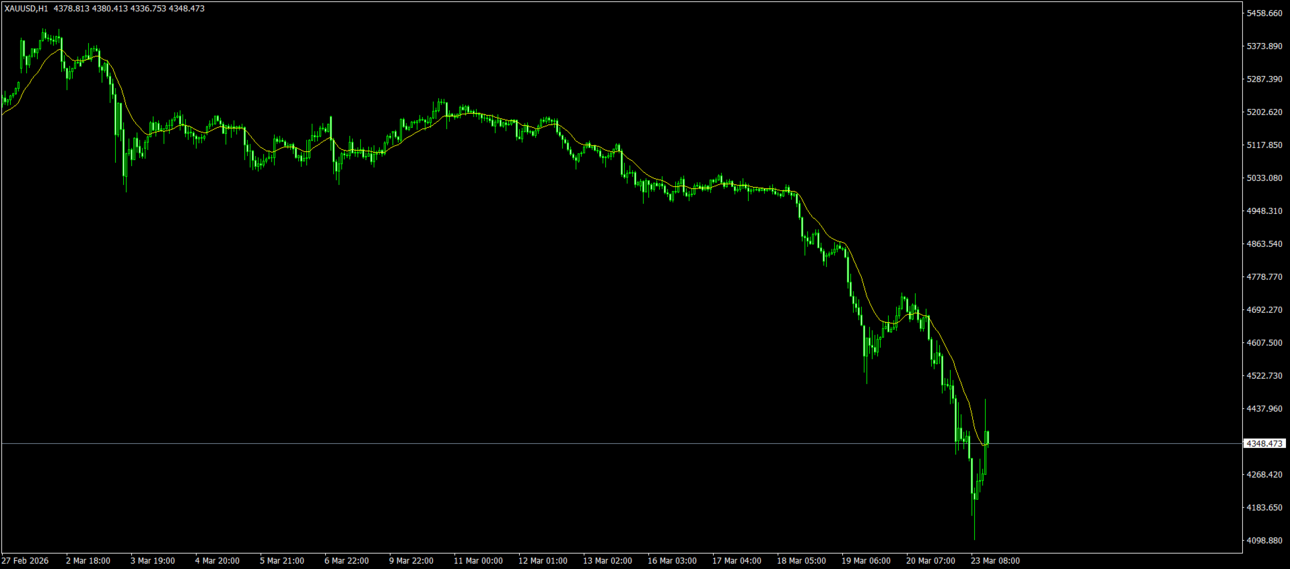1290x569 pixels.
Task: Click the 4183.650 price axis label
Action: pos(1265,508)
